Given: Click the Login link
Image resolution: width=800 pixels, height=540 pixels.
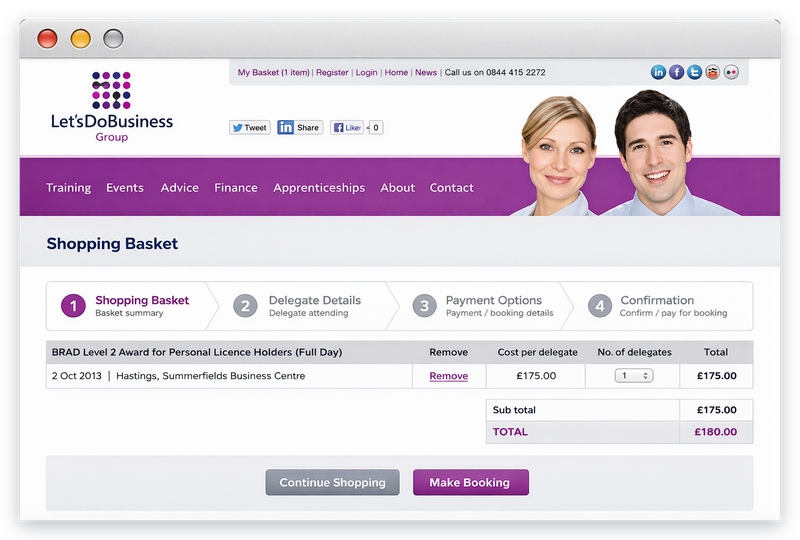Looking at the screenshot, I should [x=366, y=72].
